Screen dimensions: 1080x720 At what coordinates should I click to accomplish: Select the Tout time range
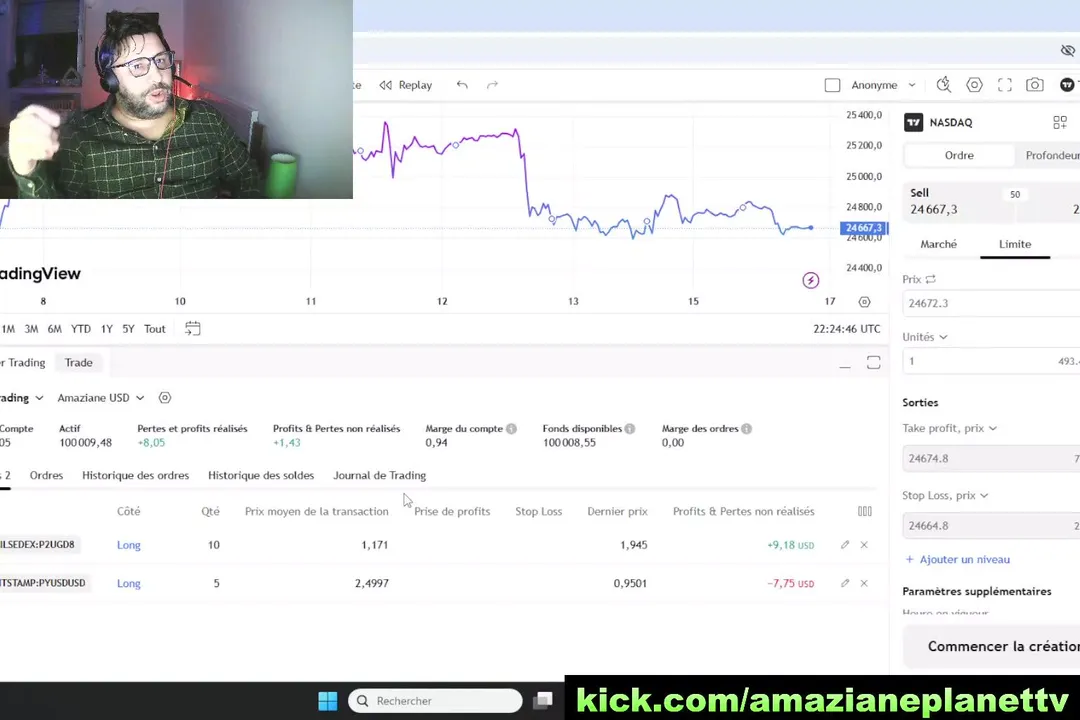click(x=154, y=329)
